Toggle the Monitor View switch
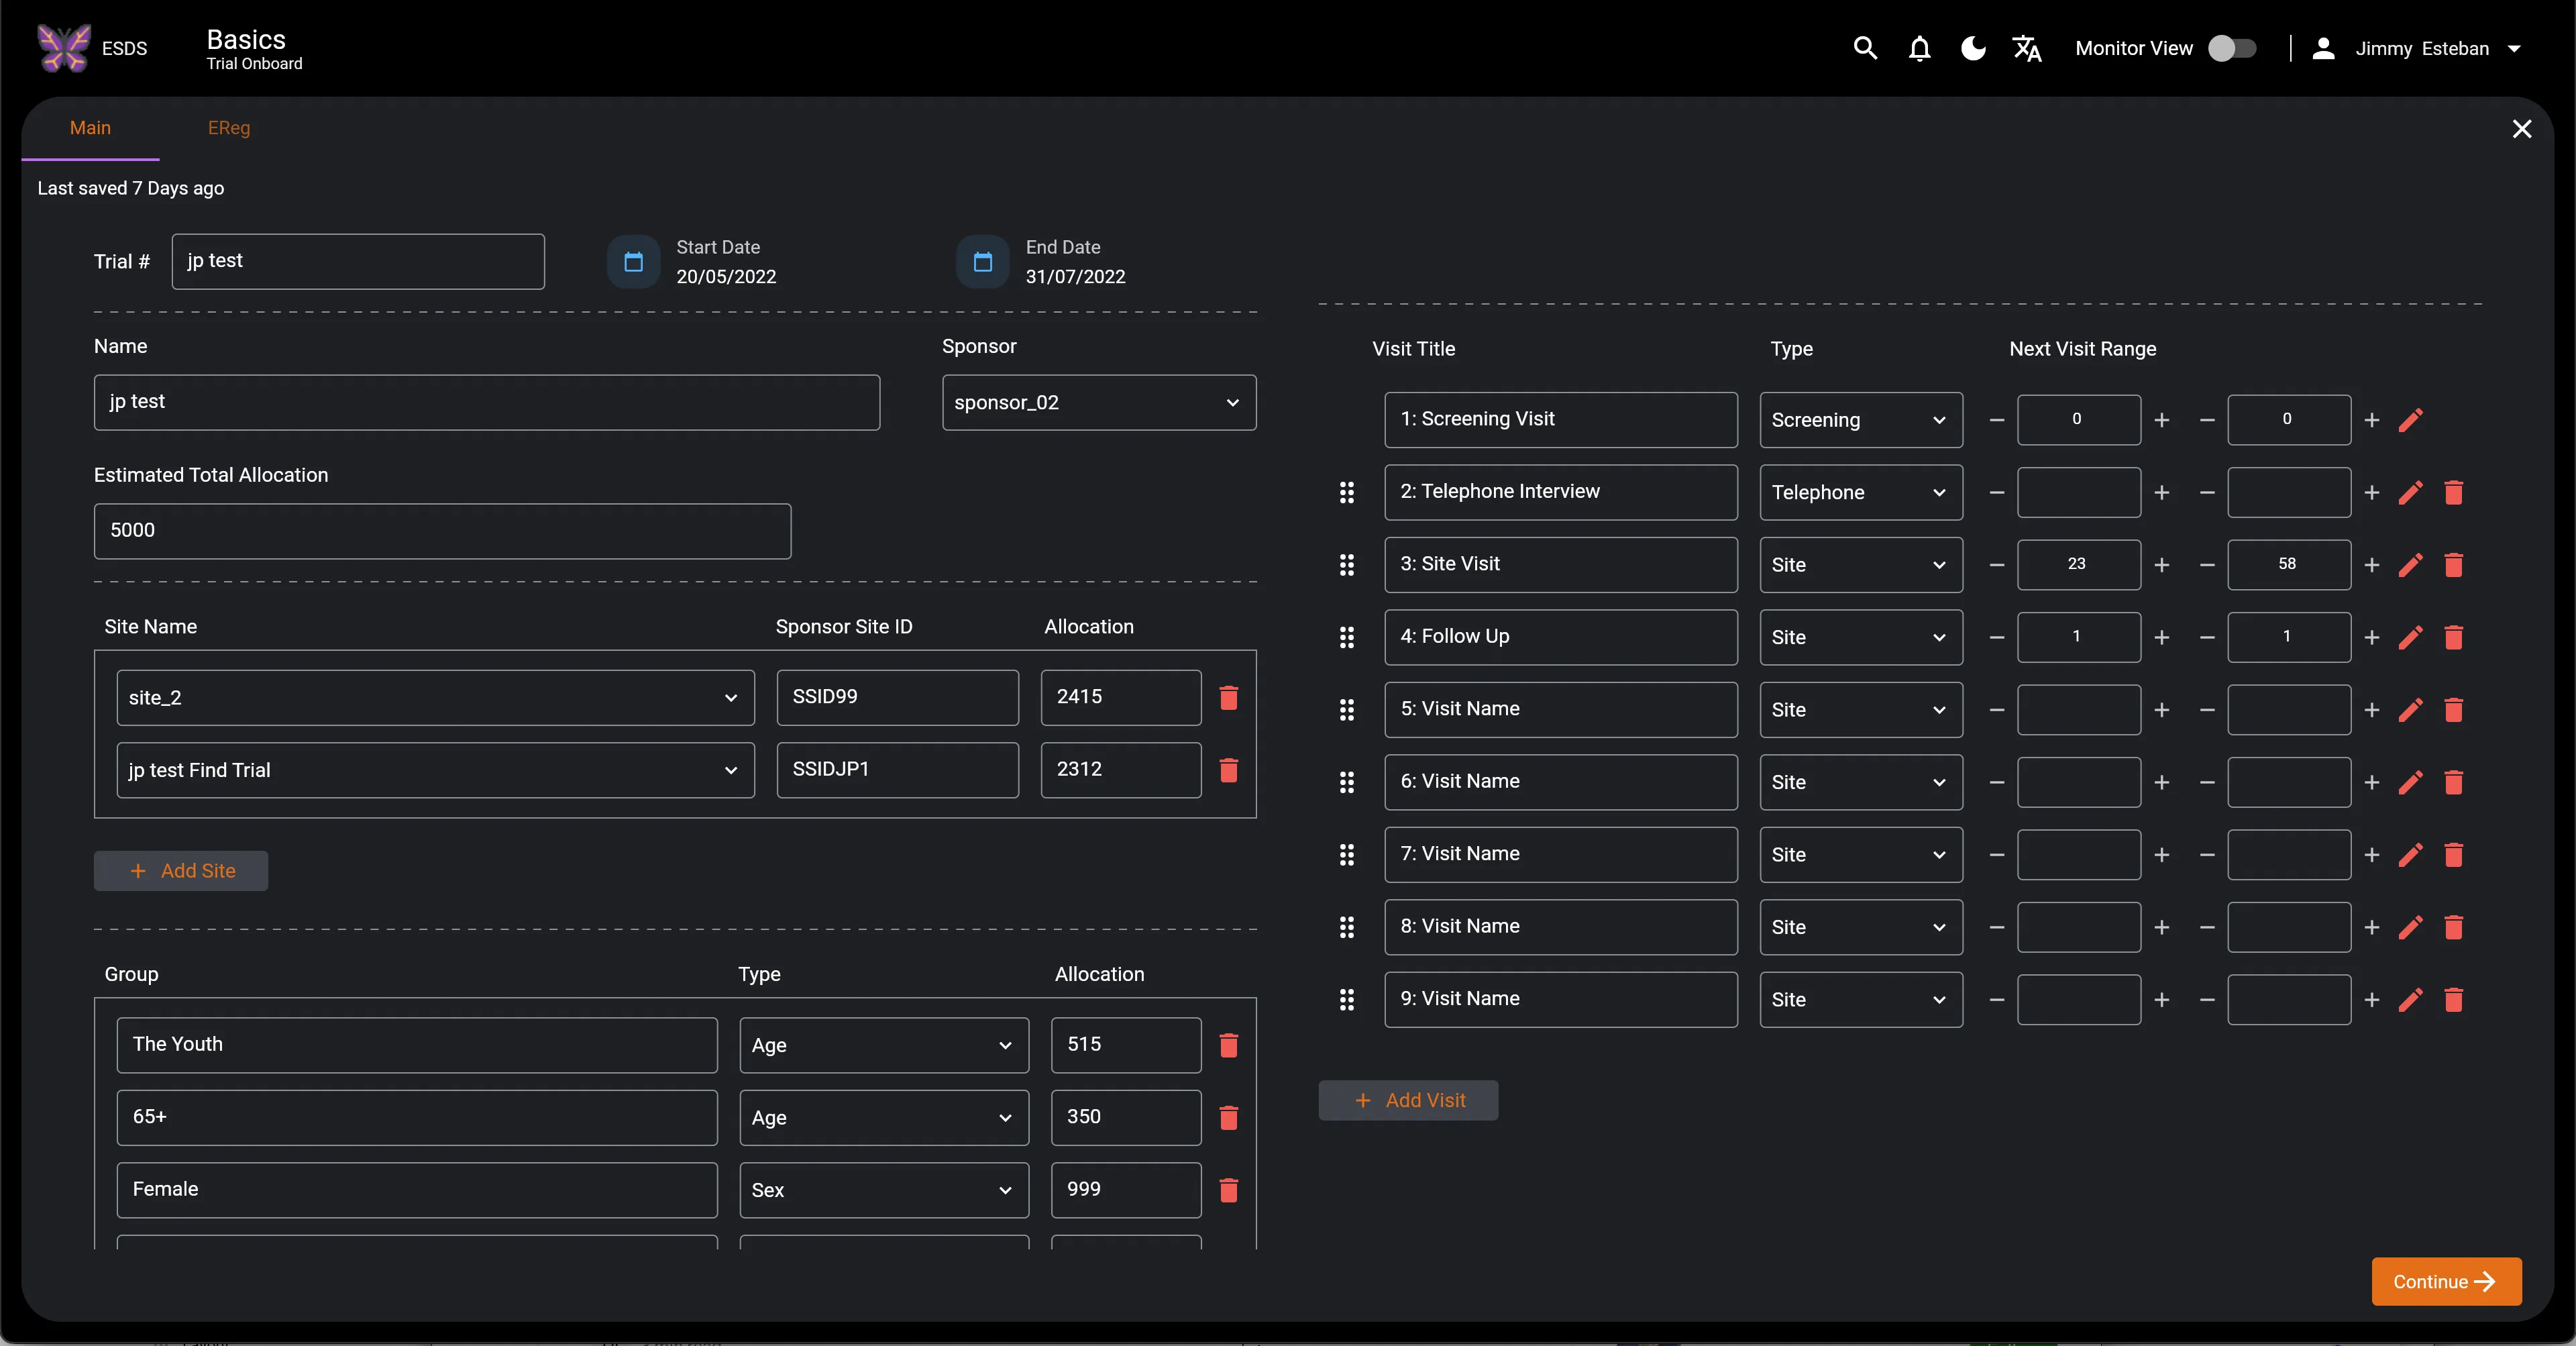The image size is (2576, 1346). pos(2232,48)
